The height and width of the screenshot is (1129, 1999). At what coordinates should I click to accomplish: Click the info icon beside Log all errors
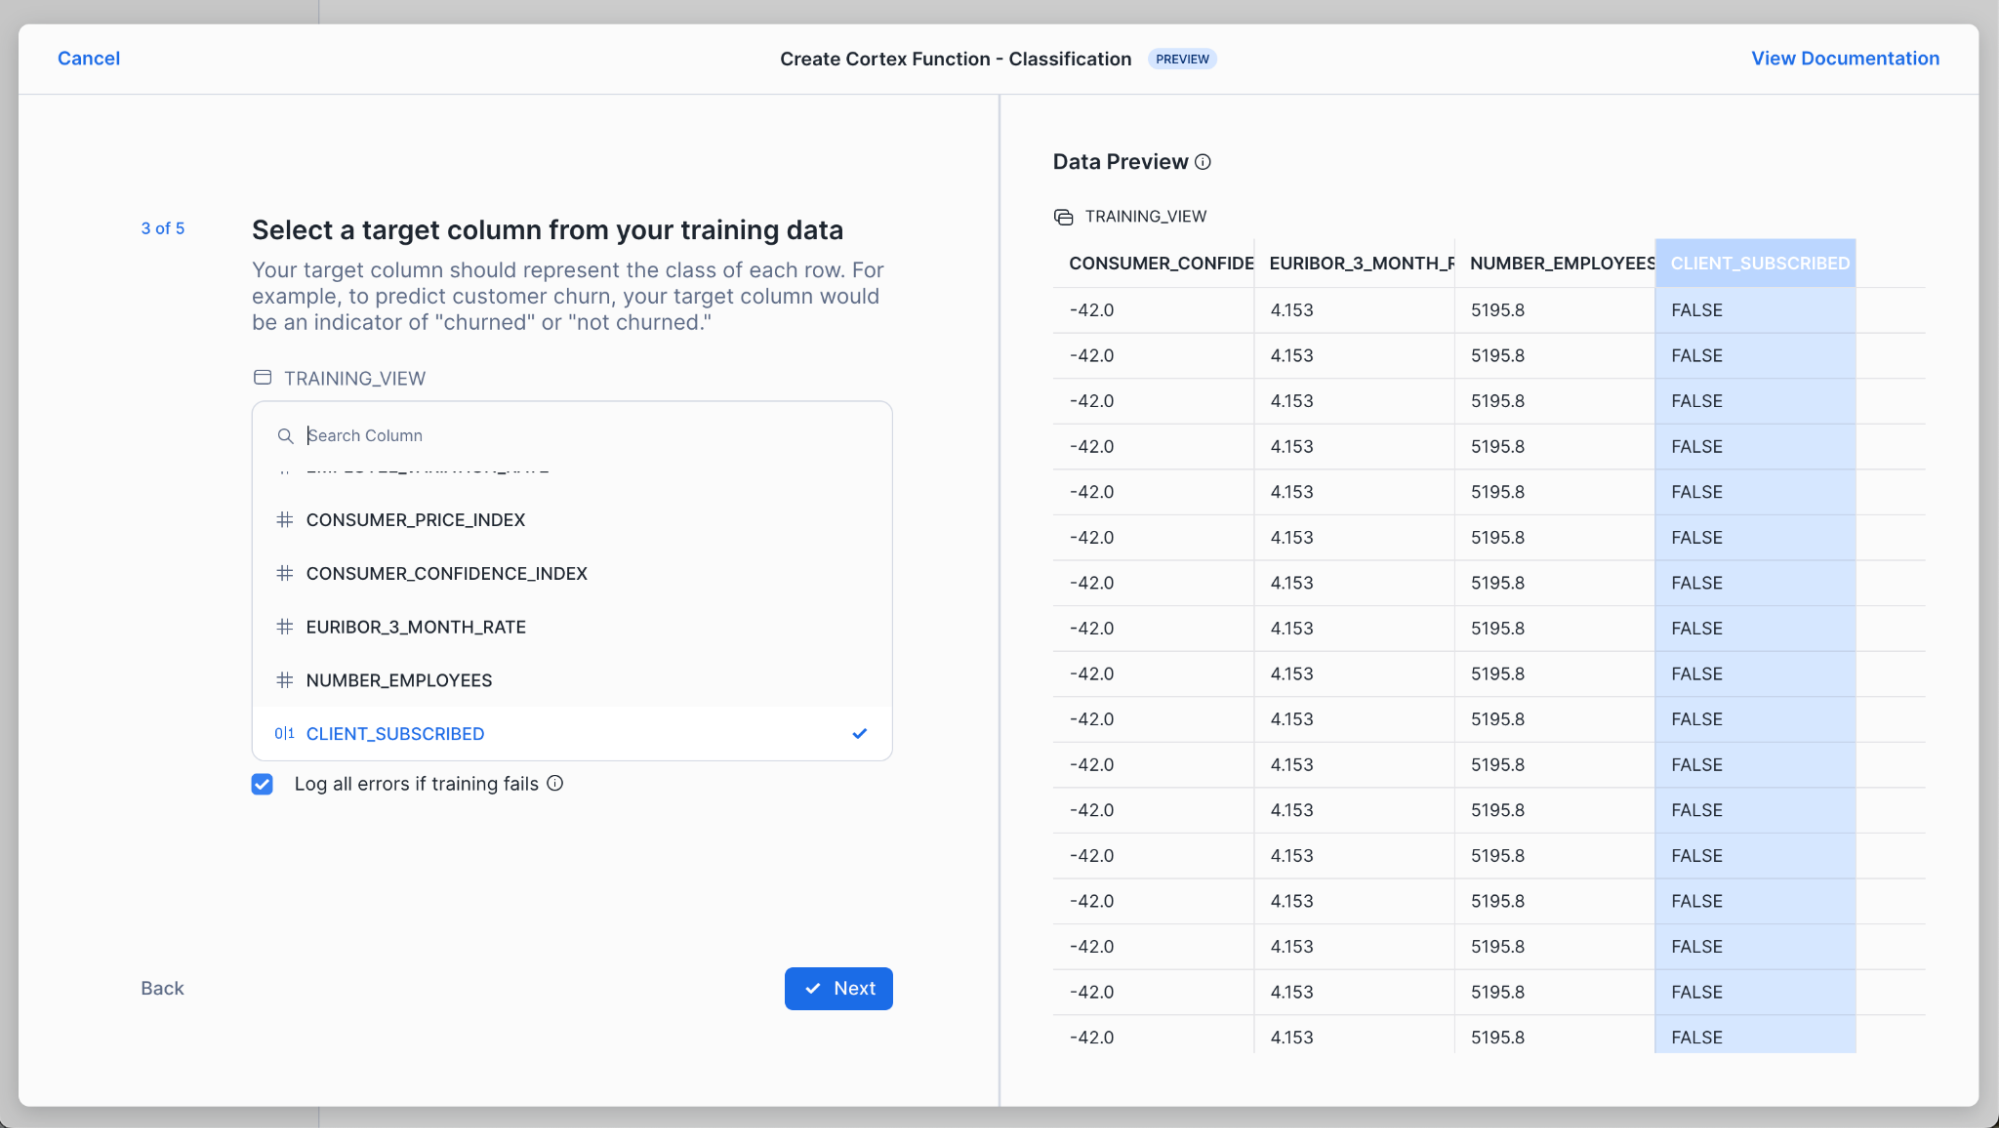pos(555,783)
